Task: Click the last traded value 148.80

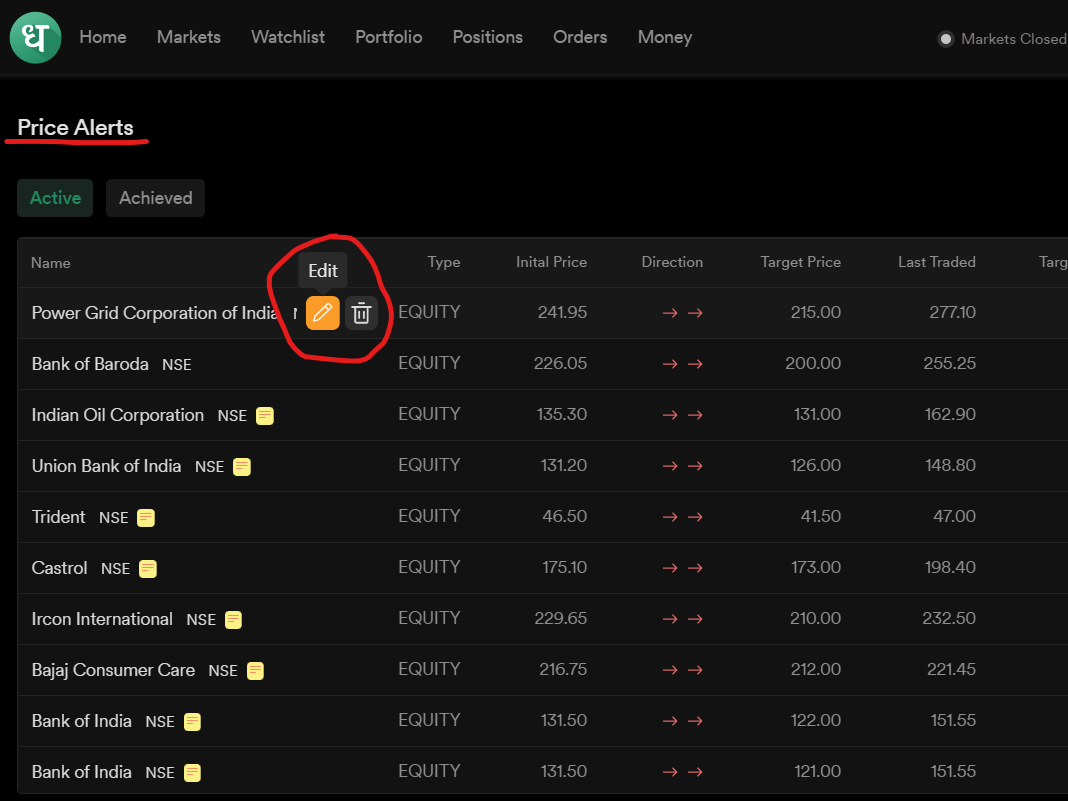Action: [x=950, y=465]
